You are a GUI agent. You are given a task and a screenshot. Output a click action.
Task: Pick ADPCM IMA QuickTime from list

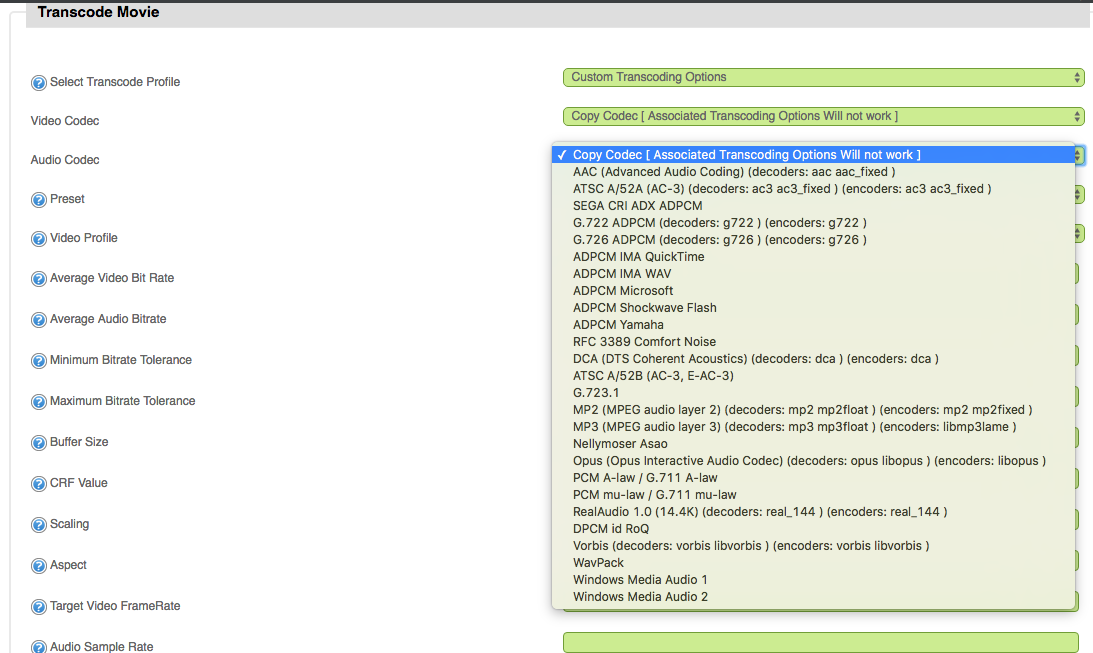pyautogui.click(x=813, y=256)
